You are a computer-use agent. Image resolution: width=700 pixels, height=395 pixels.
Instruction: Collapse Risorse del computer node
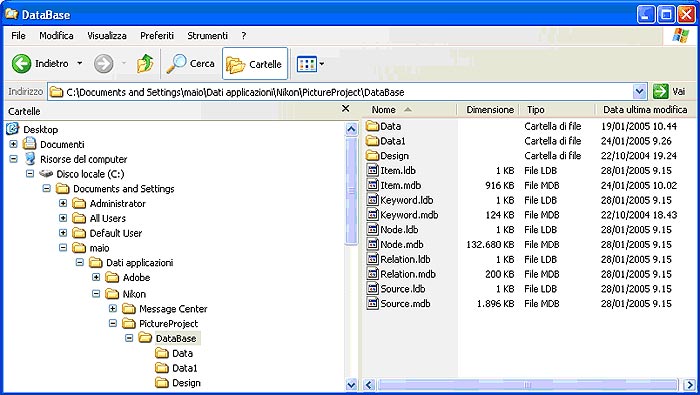click(13, 159)
